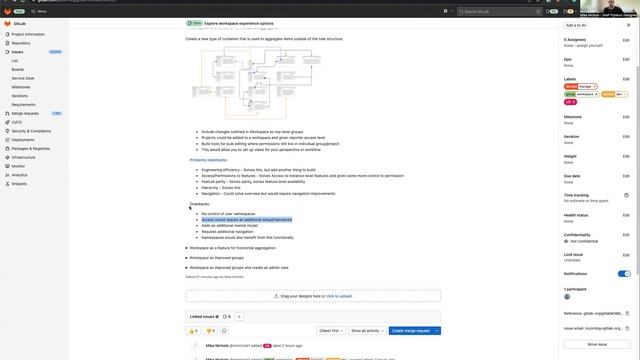Click the Packages & Registries icon

coord(7,149)
